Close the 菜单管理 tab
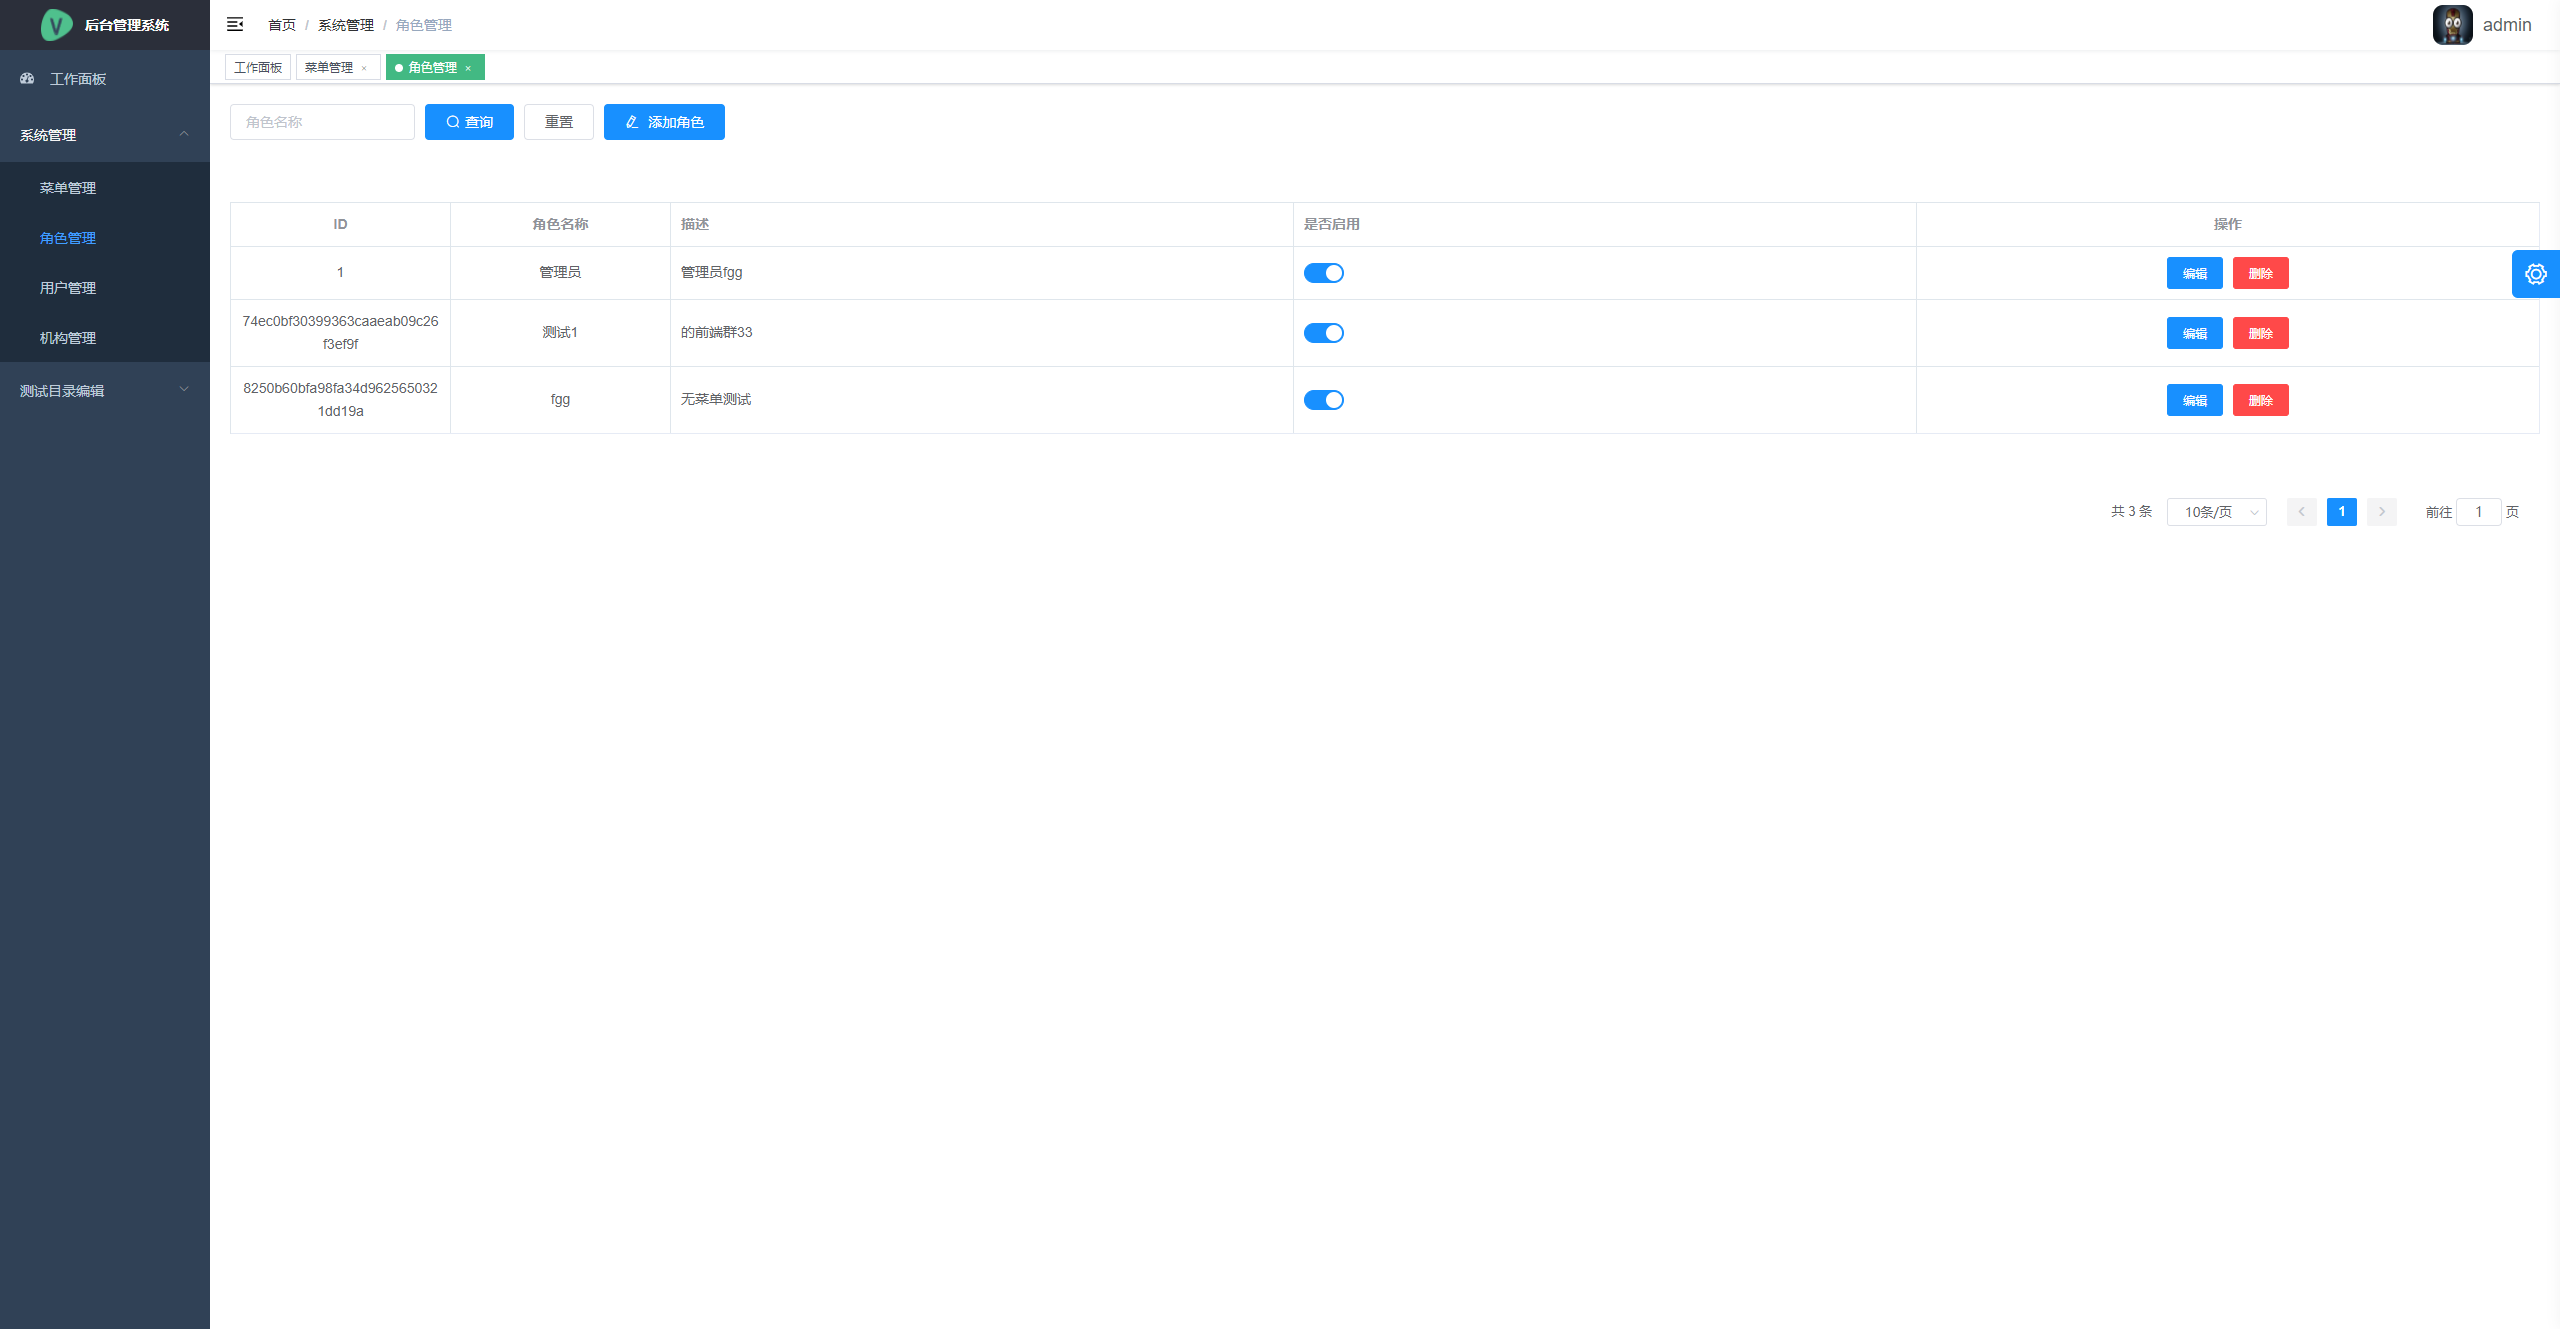Image resolution: width=2560 pixels, height=1329 pixels. (x=364, y=68)
